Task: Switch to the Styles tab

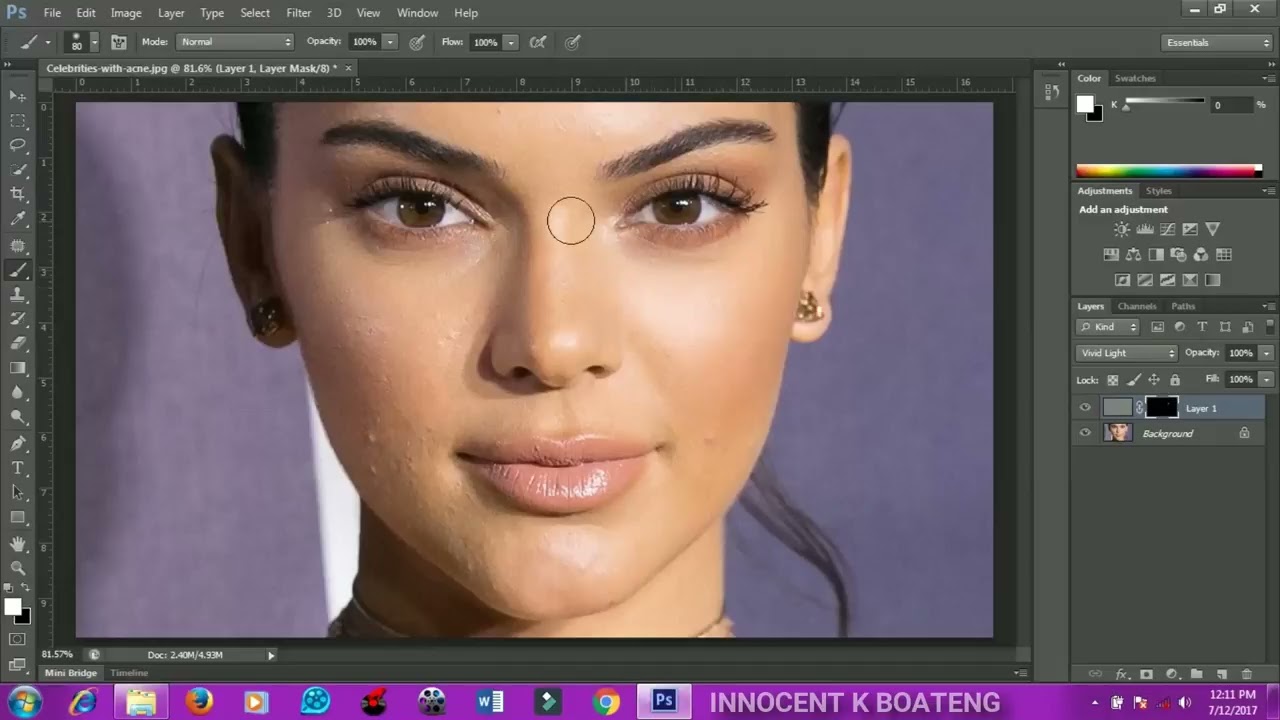Action: pyautogui.click(x=1158, y=191)
